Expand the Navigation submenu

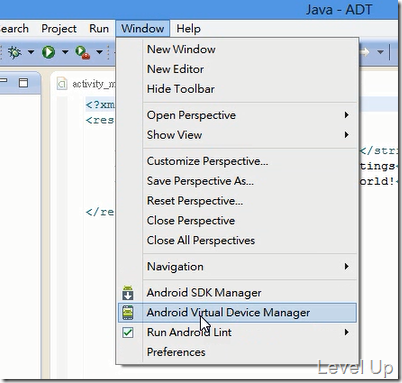pos(237,267)
